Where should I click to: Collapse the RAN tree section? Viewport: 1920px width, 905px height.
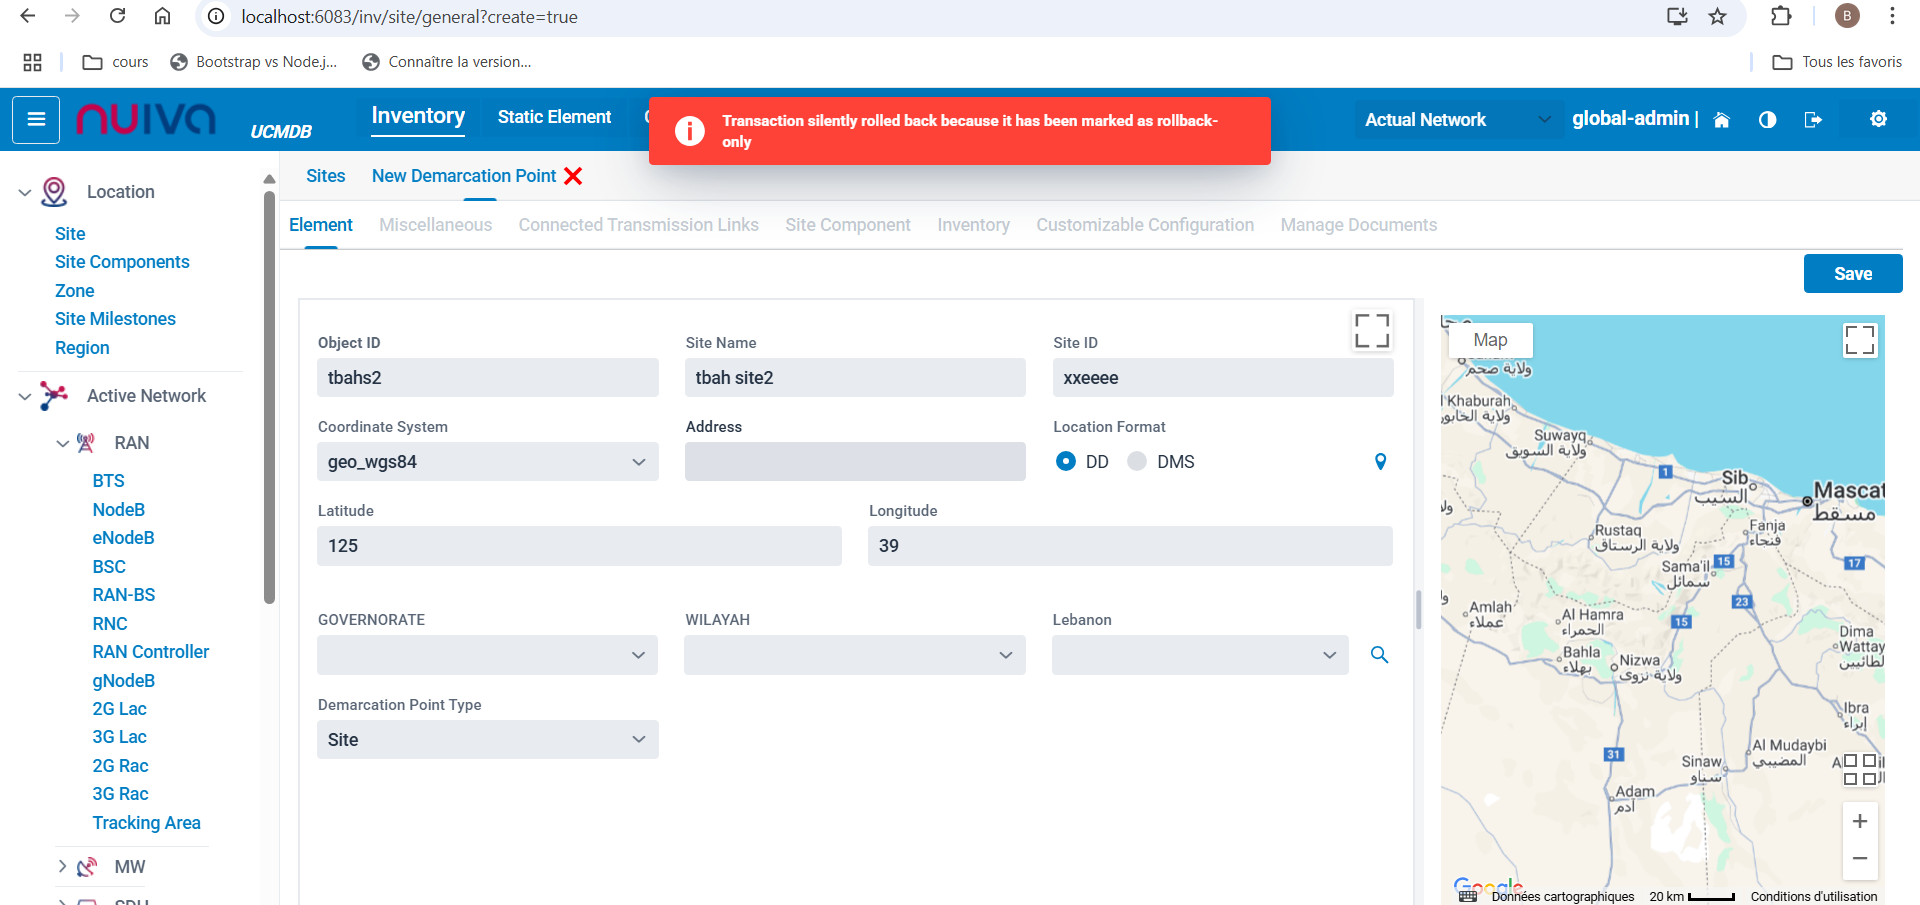(x=63, y=443)
